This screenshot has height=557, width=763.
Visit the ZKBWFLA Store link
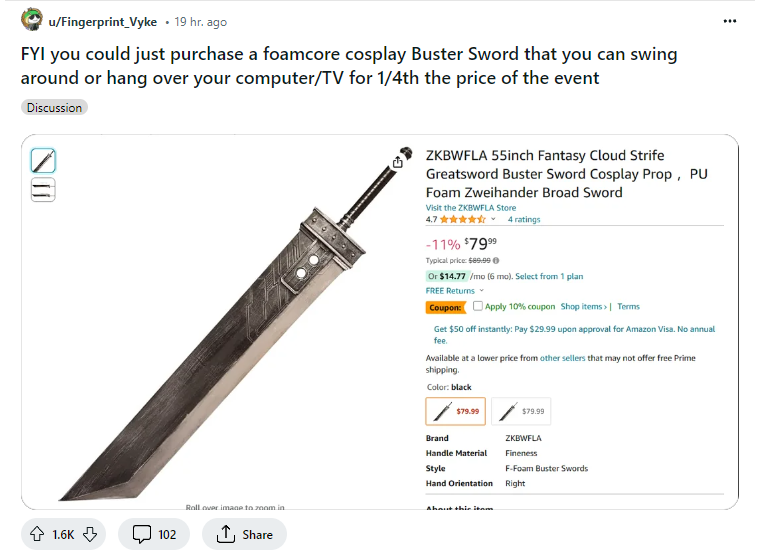click(471, 208)
